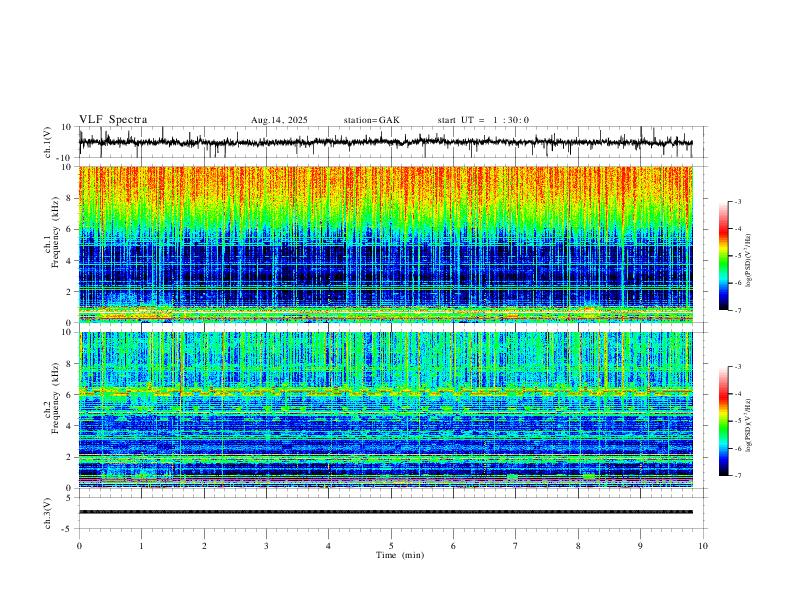Click the "VLF Spectra" title text
Viewport: 792px width, 612px height.
[113, 120]
